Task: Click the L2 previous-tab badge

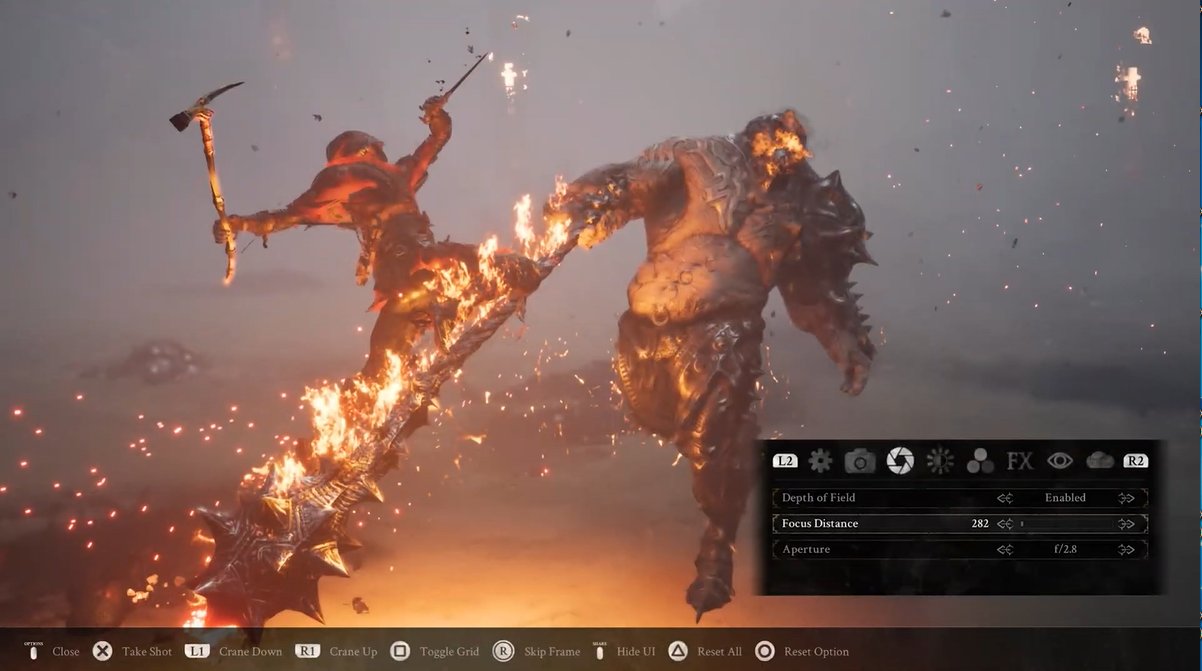Action: pos(785,461)
